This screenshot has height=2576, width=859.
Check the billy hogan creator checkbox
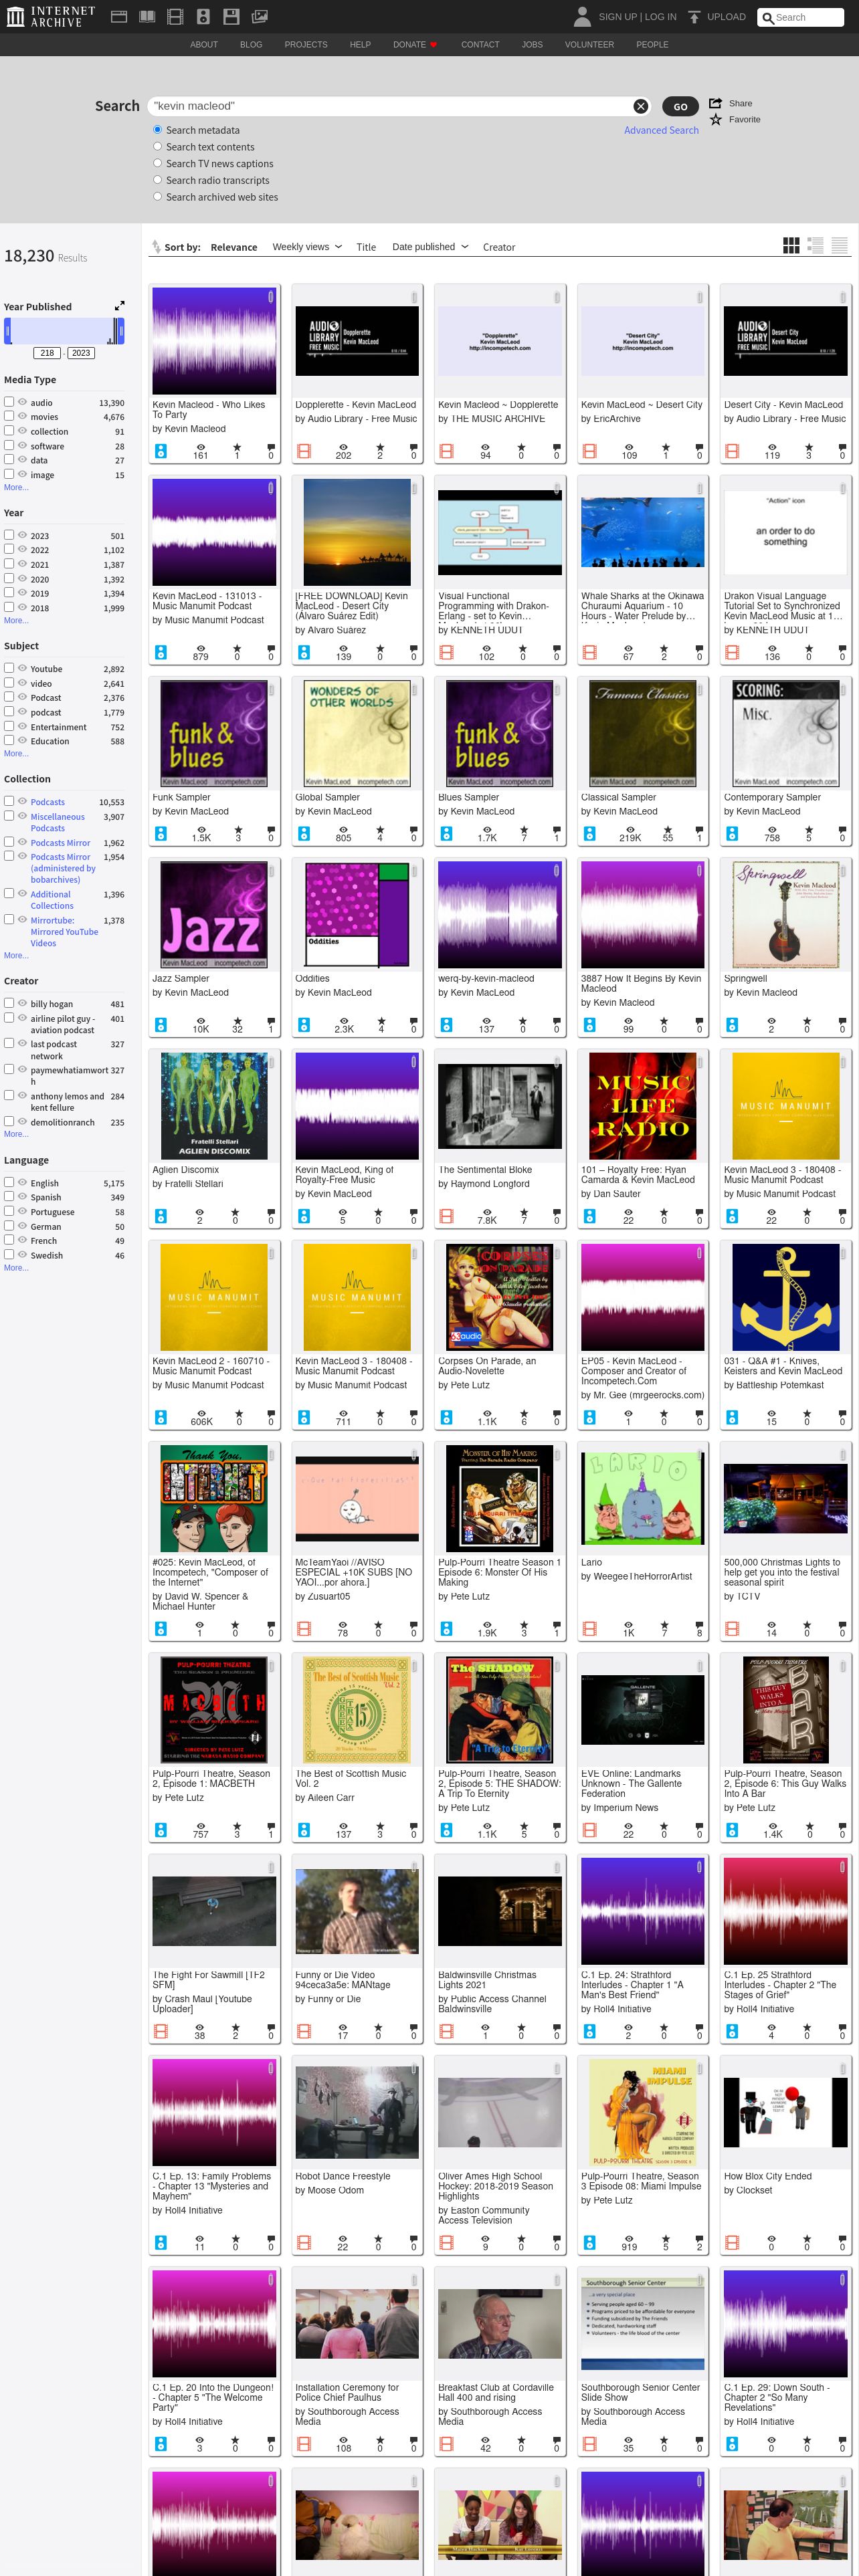(9, 1003)
